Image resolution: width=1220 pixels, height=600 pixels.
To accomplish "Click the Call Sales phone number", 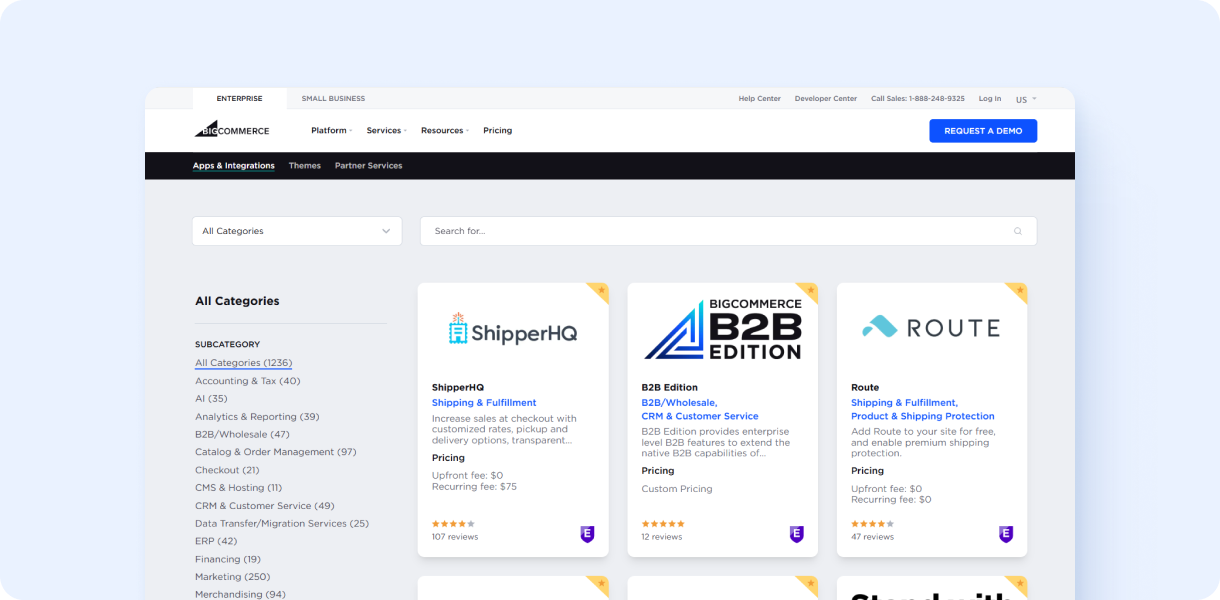I will [x=918, y=99].
